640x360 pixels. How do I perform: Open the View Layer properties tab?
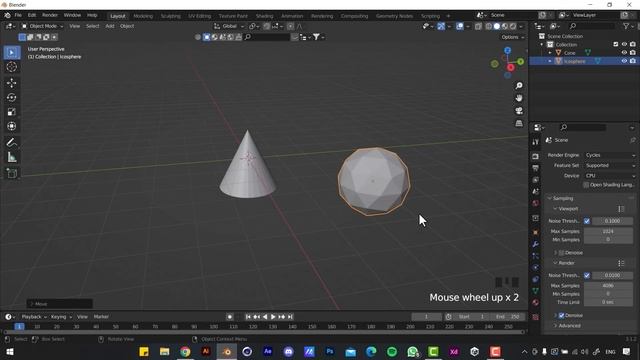point(536,180)
